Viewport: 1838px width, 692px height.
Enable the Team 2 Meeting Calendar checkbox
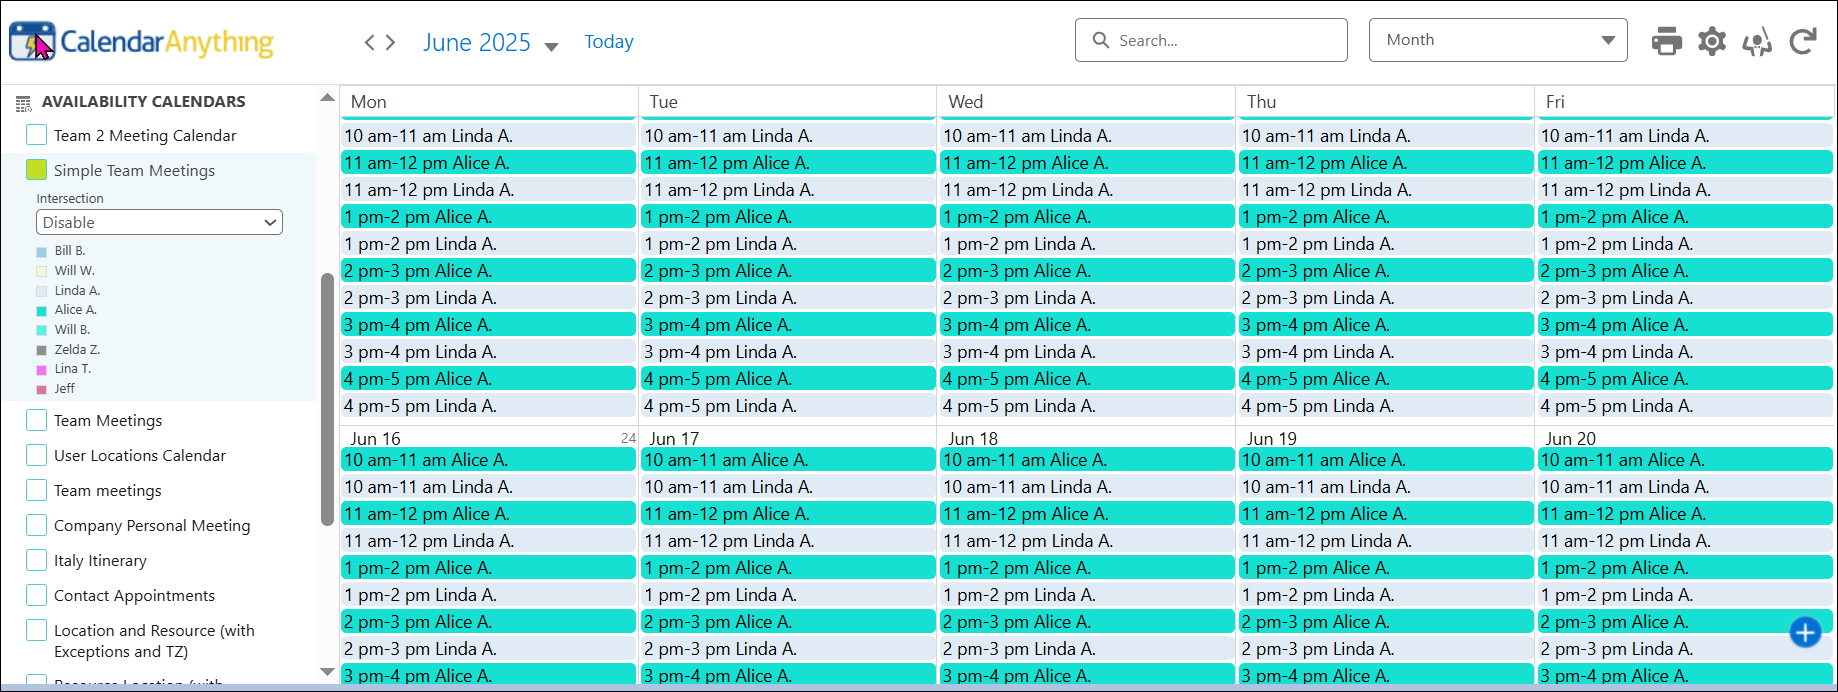[x=37, y=135]
